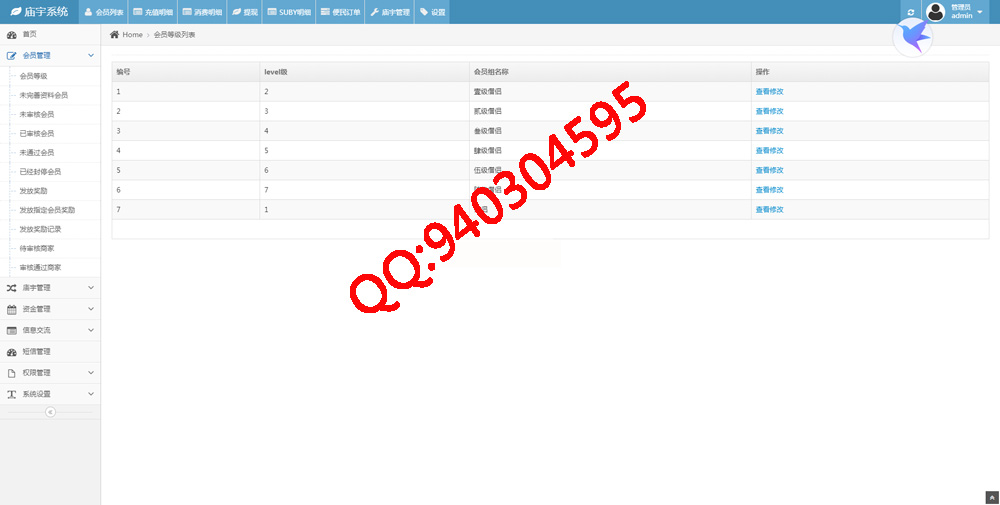Open 首页 dashboard in sidebar

(30, 35)
